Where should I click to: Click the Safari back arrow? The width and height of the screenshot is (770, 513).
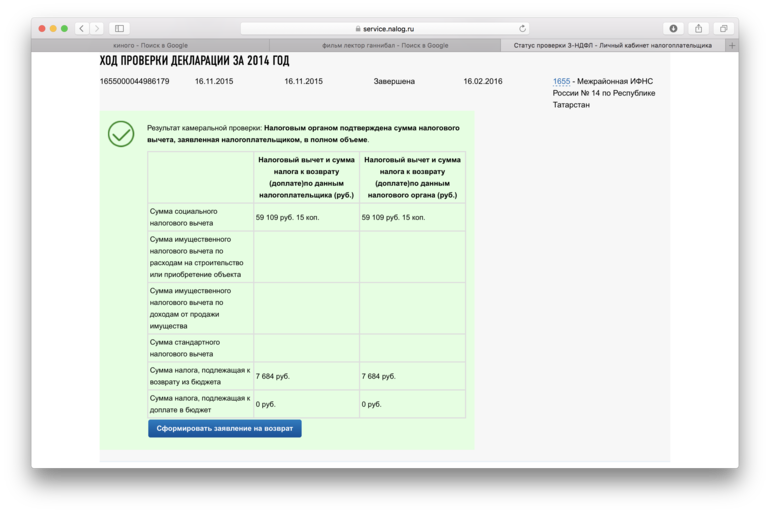pos(82,29)
